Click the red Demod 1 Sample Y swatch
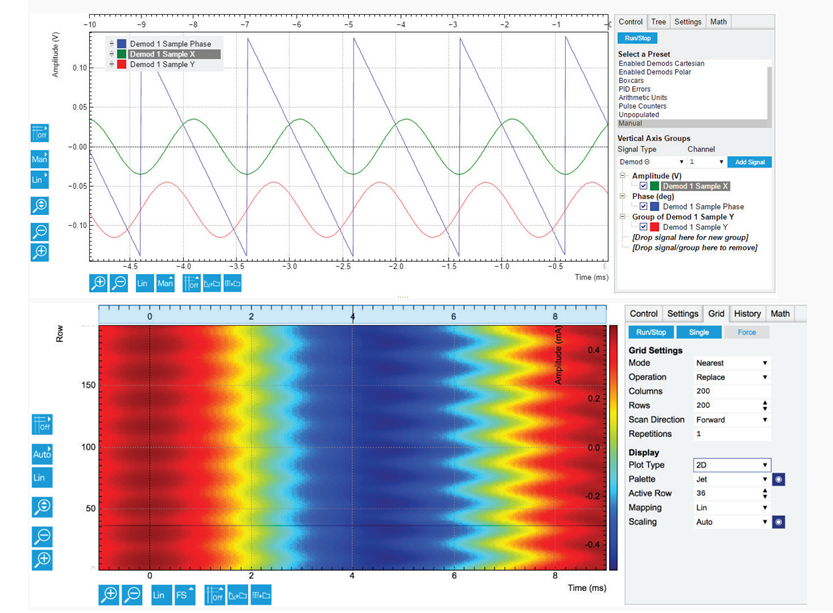The image size is (833, 613). (x=657, y=227)
